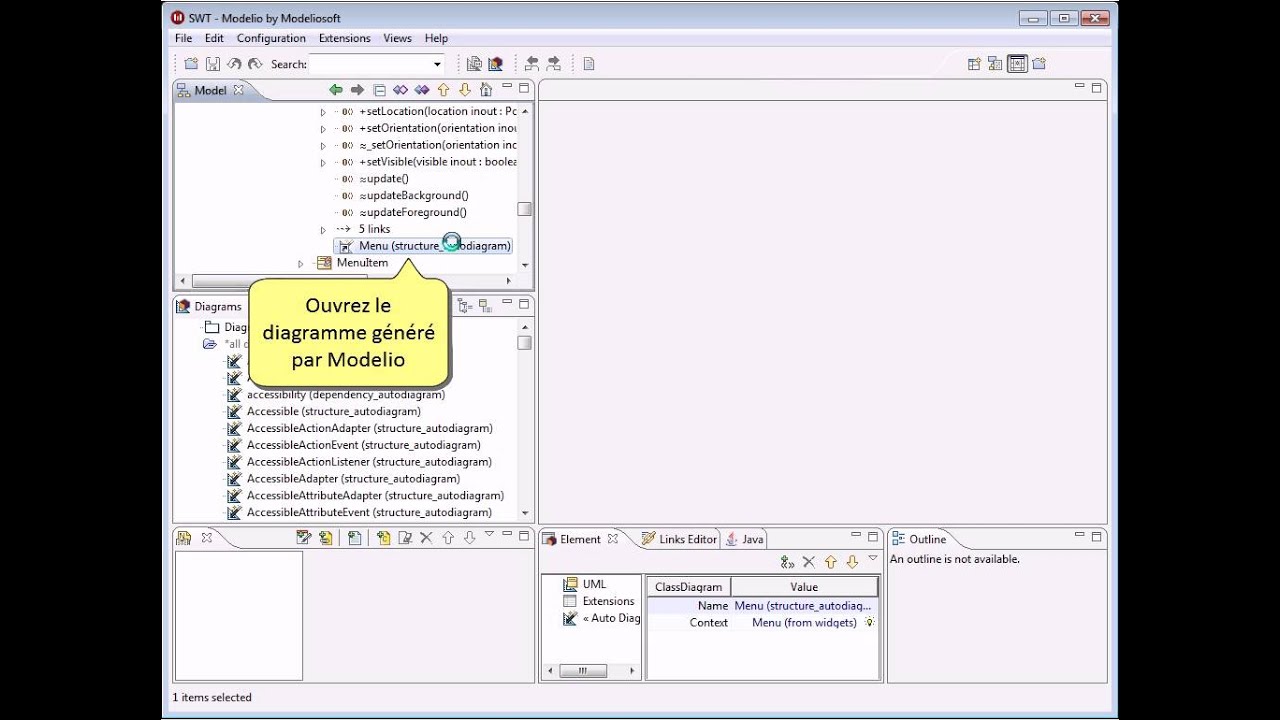Screen dimensions: 1280x720
Task: Click delete X icon in bottom-left panel
Action: coord(426,538)
